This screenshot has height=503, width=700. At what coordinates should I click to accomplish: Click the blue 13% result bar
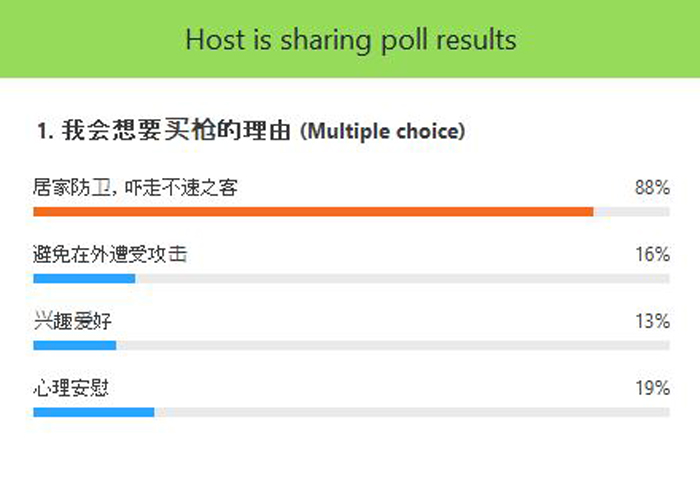coord(75,345)
